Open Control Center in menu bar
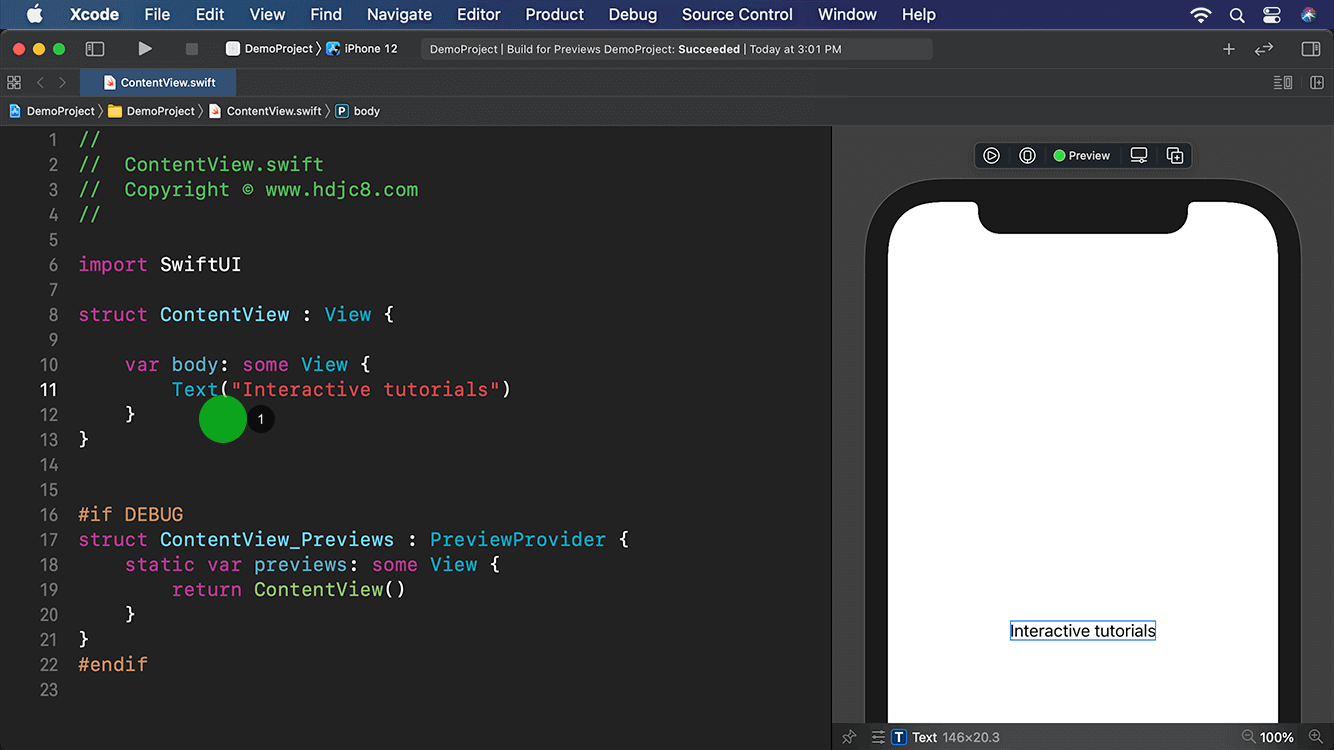Viewport: 1334px width, 750px height. [1272, 15]
